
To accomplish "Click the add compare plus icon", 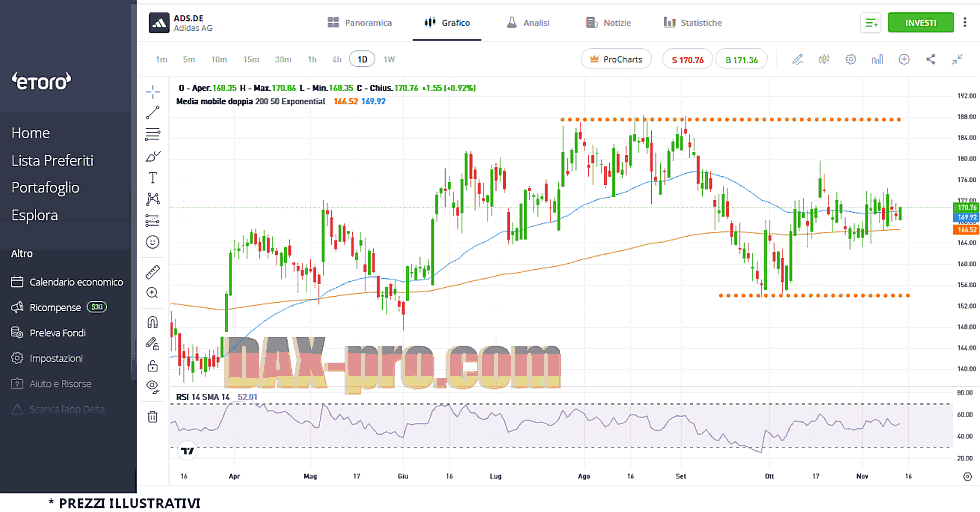I will (x=904, y=59).
